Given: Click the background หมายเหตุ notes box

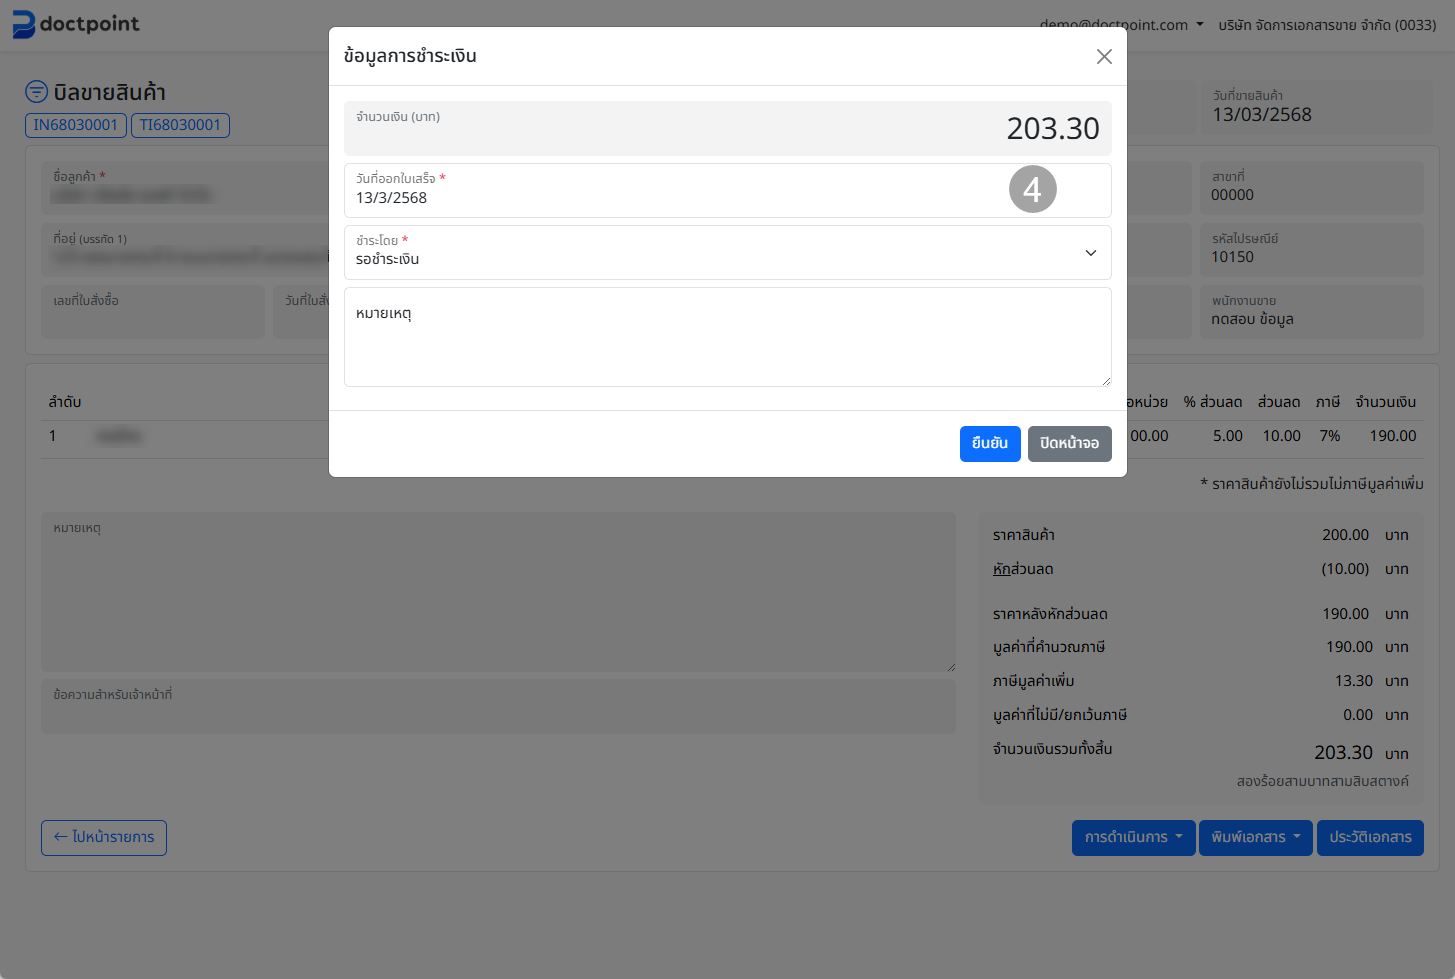Looking at the screenshot, I should pos(497,592).
